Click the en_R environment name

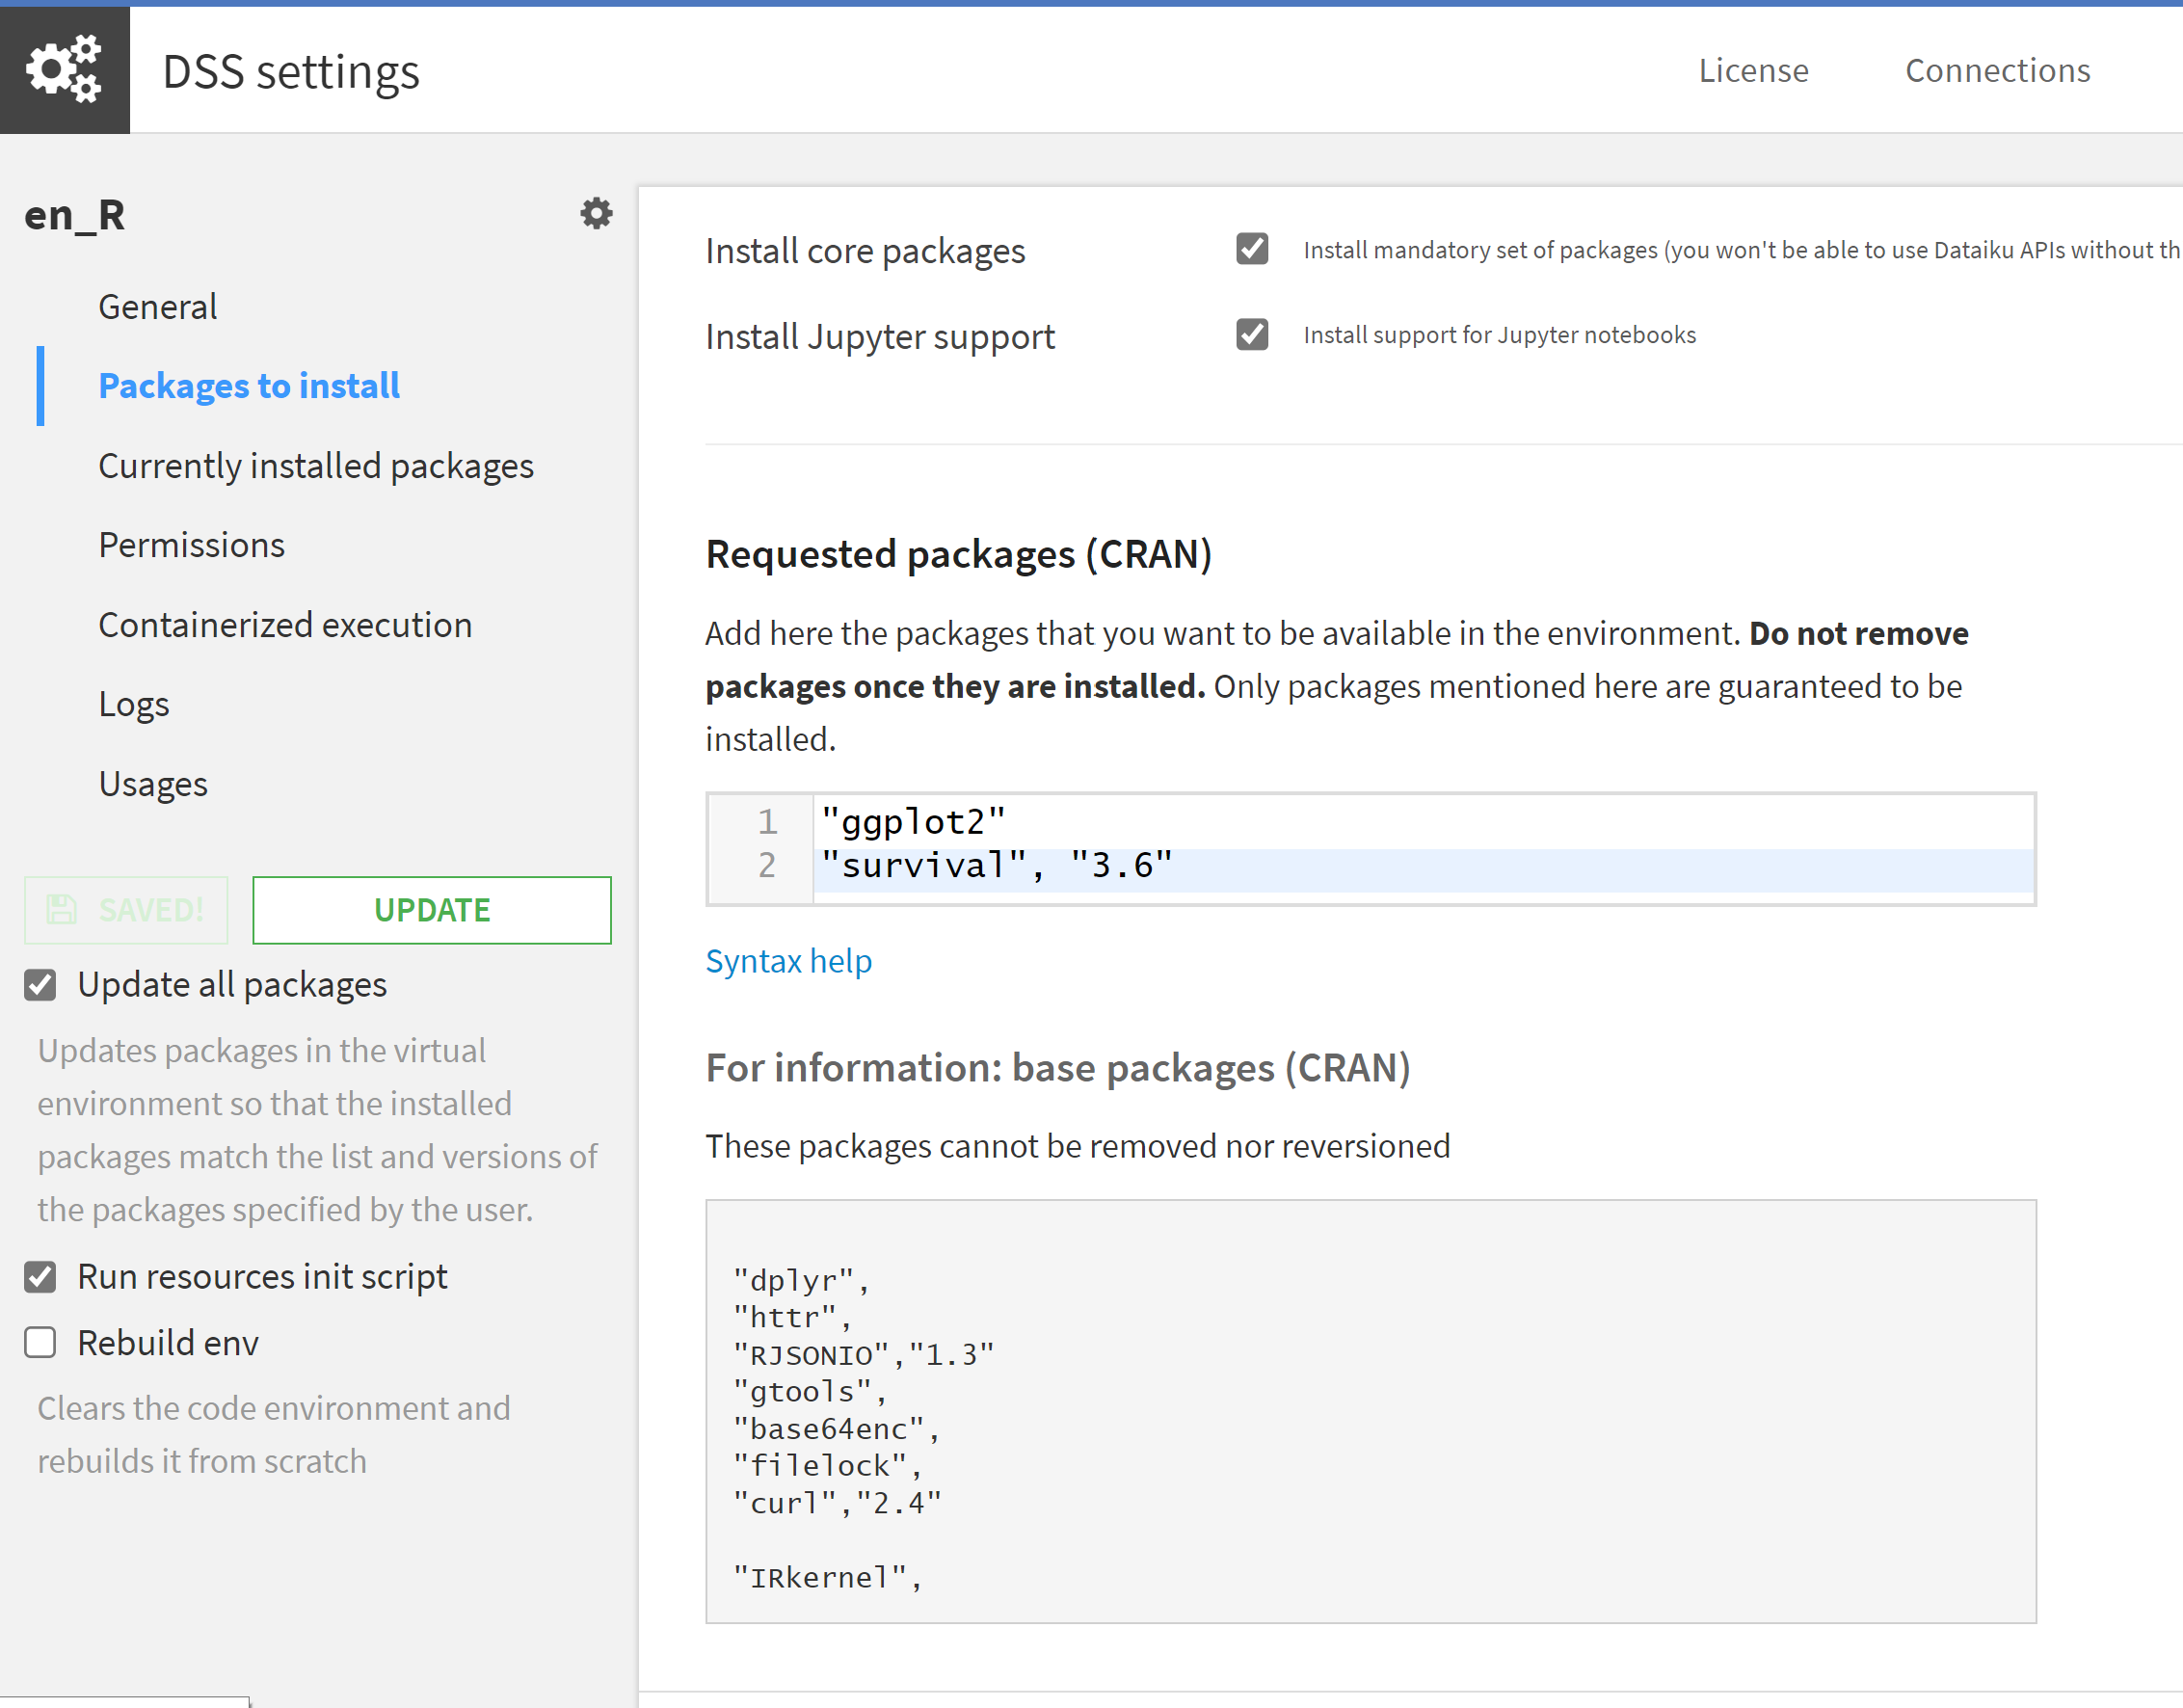pos(75,215)
